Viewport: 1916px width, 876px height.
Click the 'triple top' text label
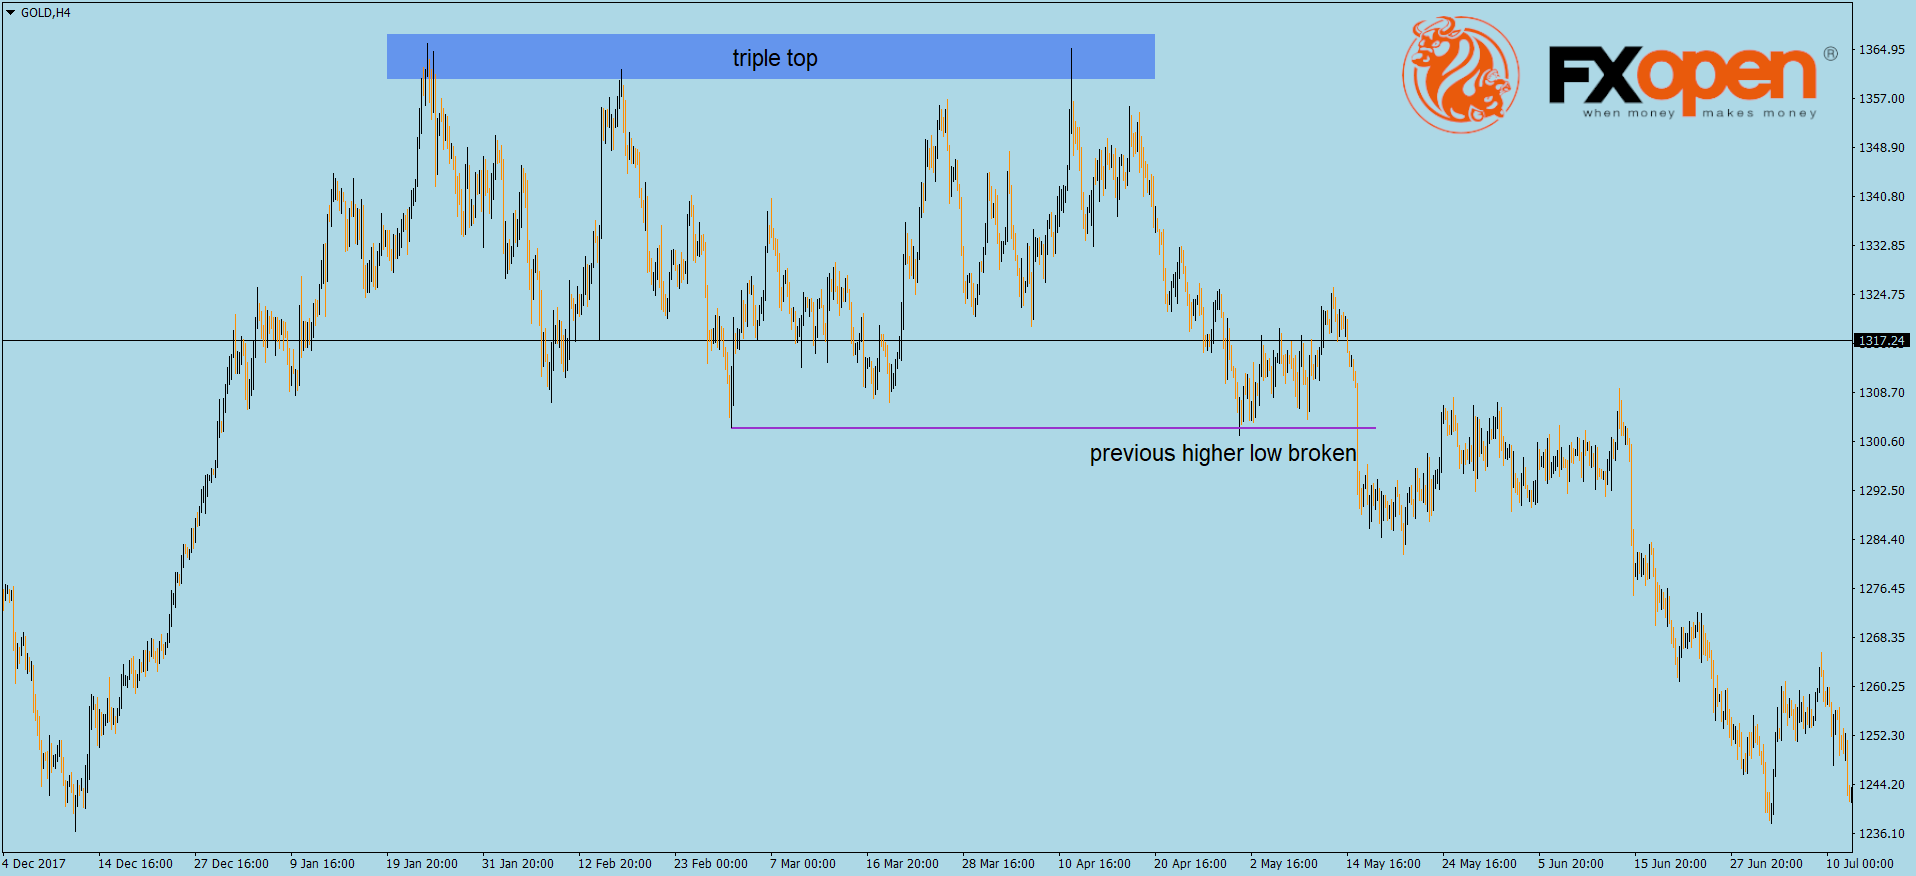(x=775, y=58)
